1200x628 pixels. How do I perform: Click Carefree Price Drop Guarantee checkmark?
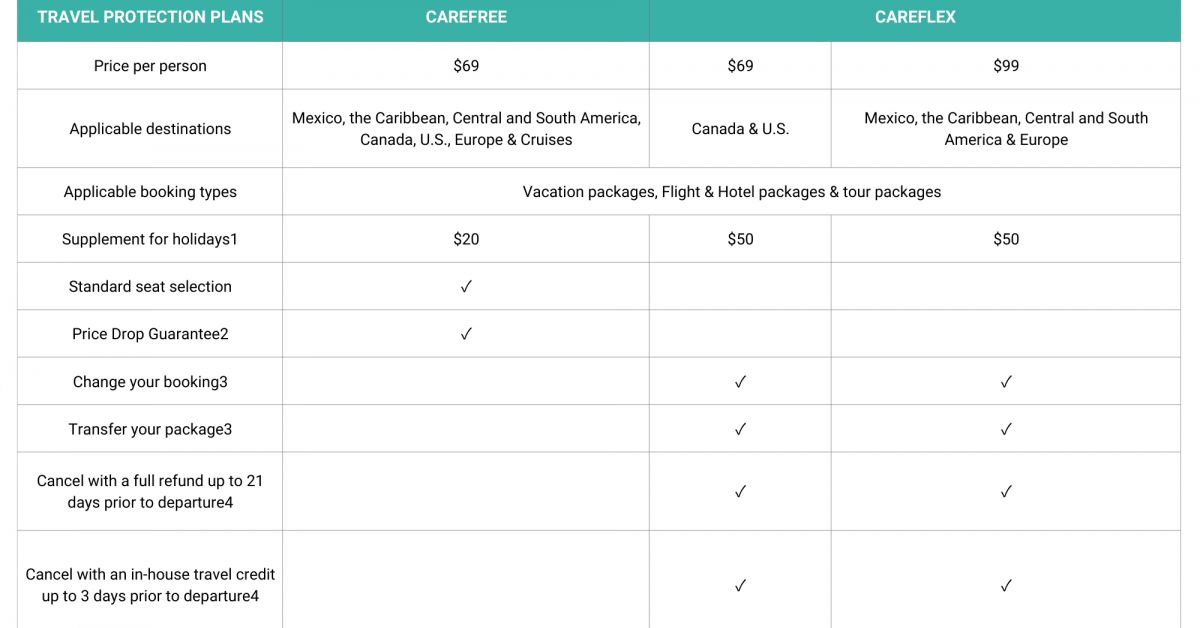pyautogui.click(x=466, y=334)
